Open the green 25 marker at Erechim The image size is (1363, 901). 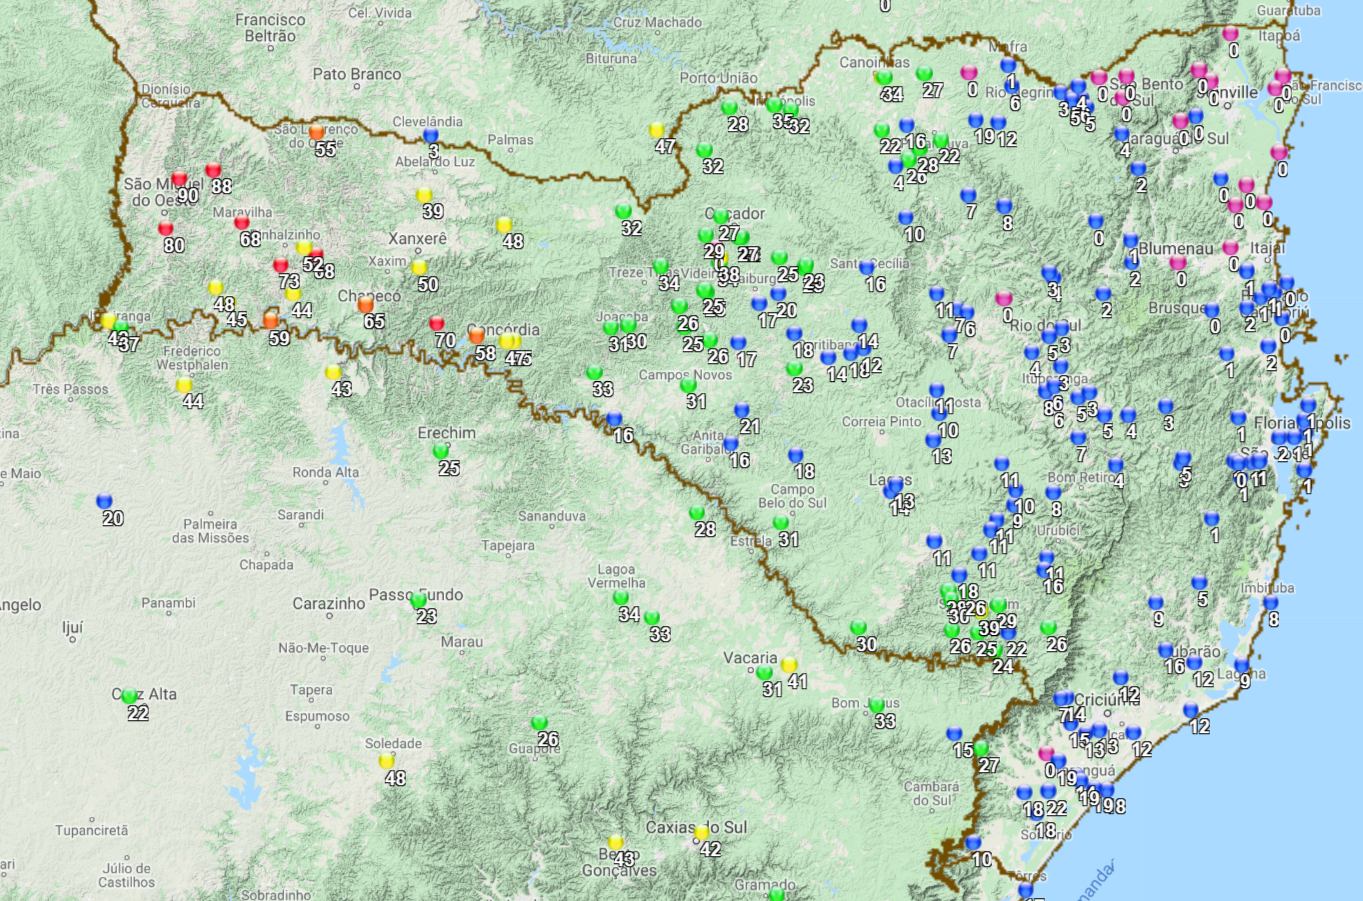pyautogui.click(x=441, y=452)
